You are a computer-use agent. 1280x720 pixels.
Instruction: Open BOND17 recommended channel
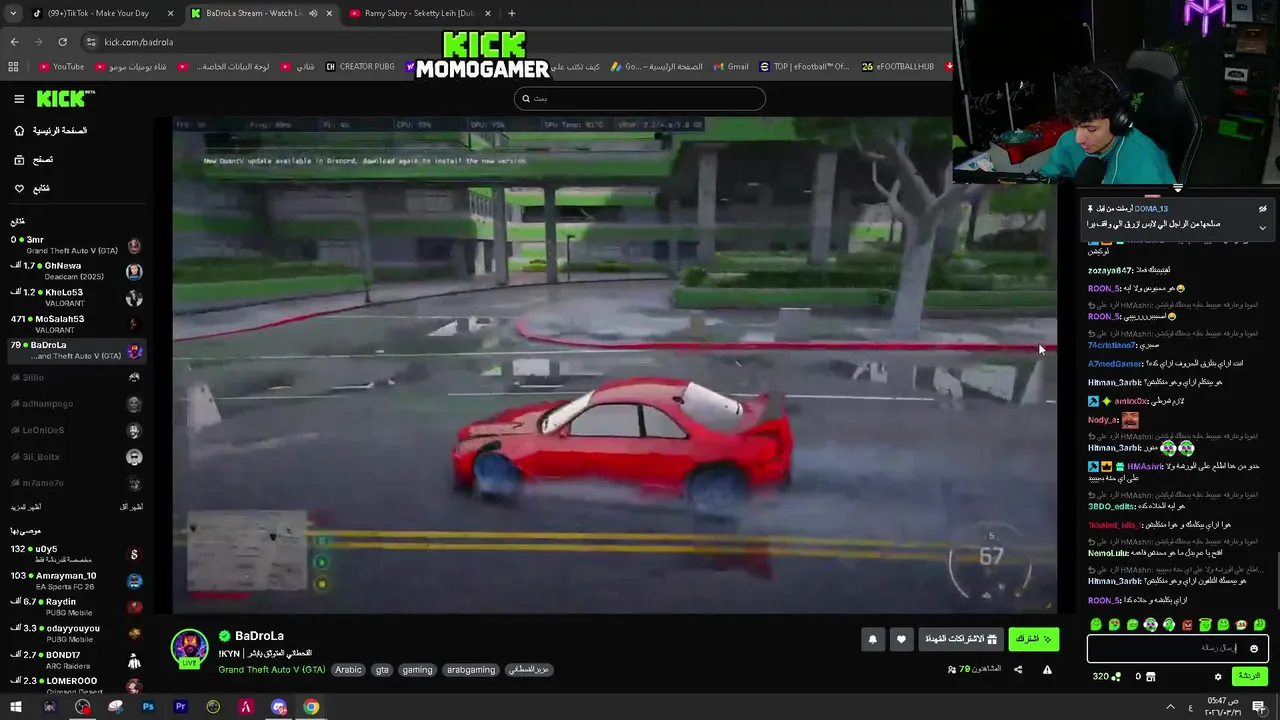click(76, 660)
